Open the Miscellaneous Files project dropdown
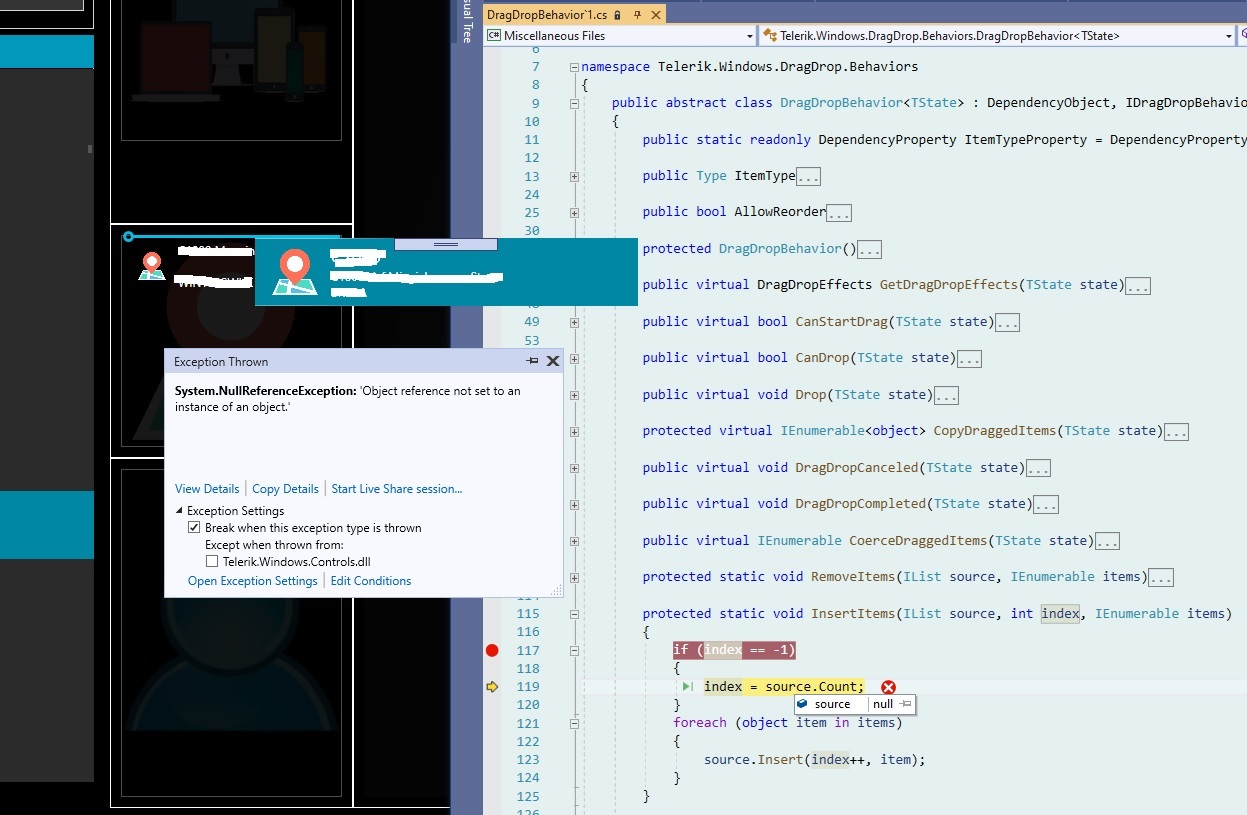 pos(750,36)
